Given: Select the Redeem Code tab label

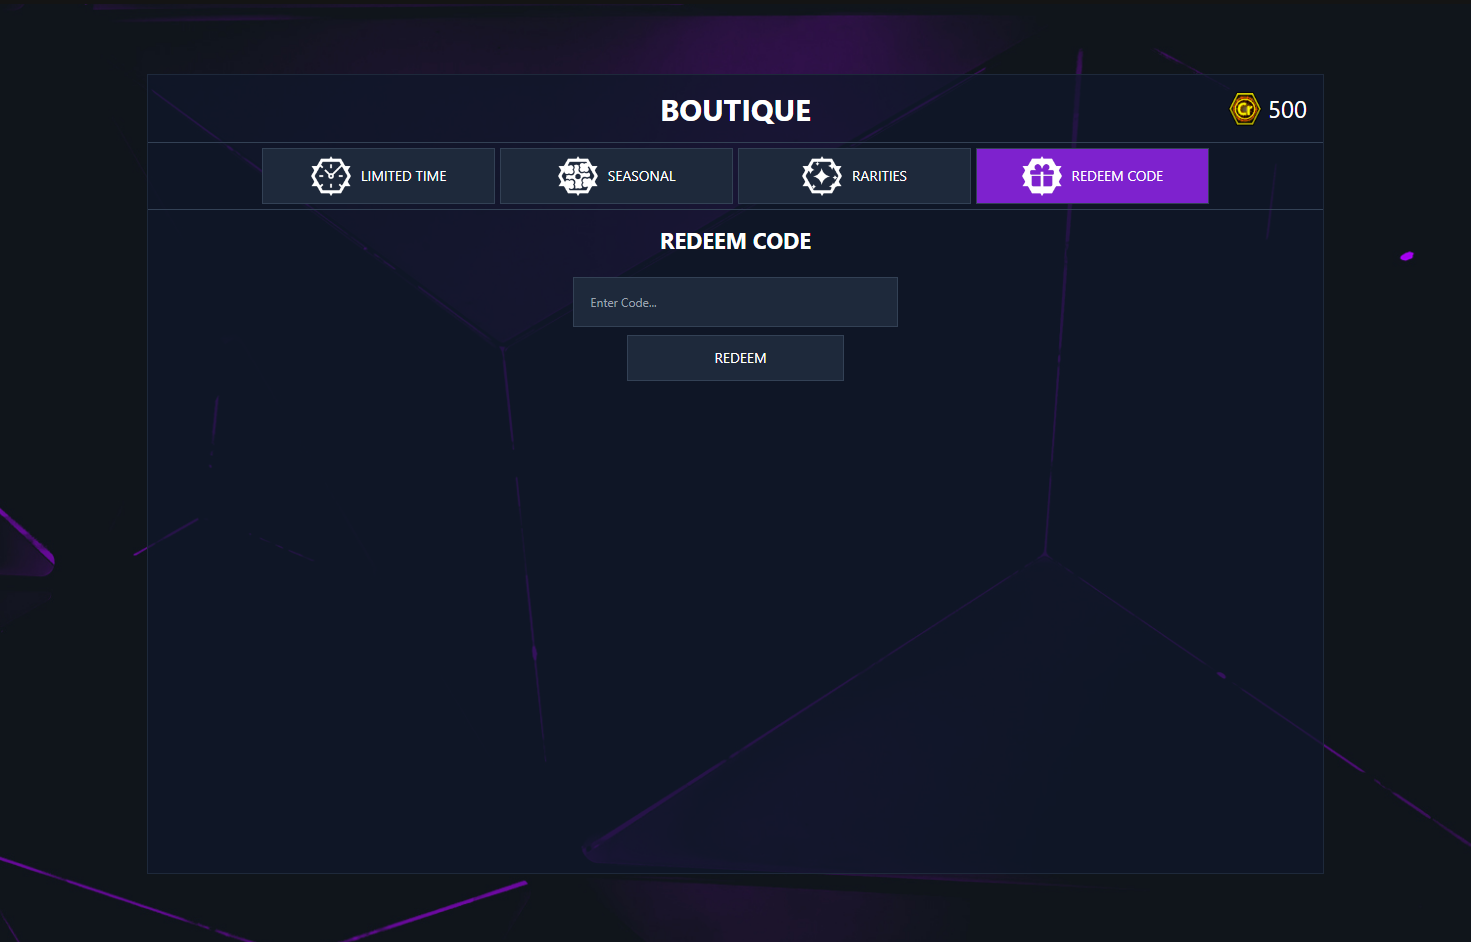Looking at the screenshot, I should (x=1117, y=176).
